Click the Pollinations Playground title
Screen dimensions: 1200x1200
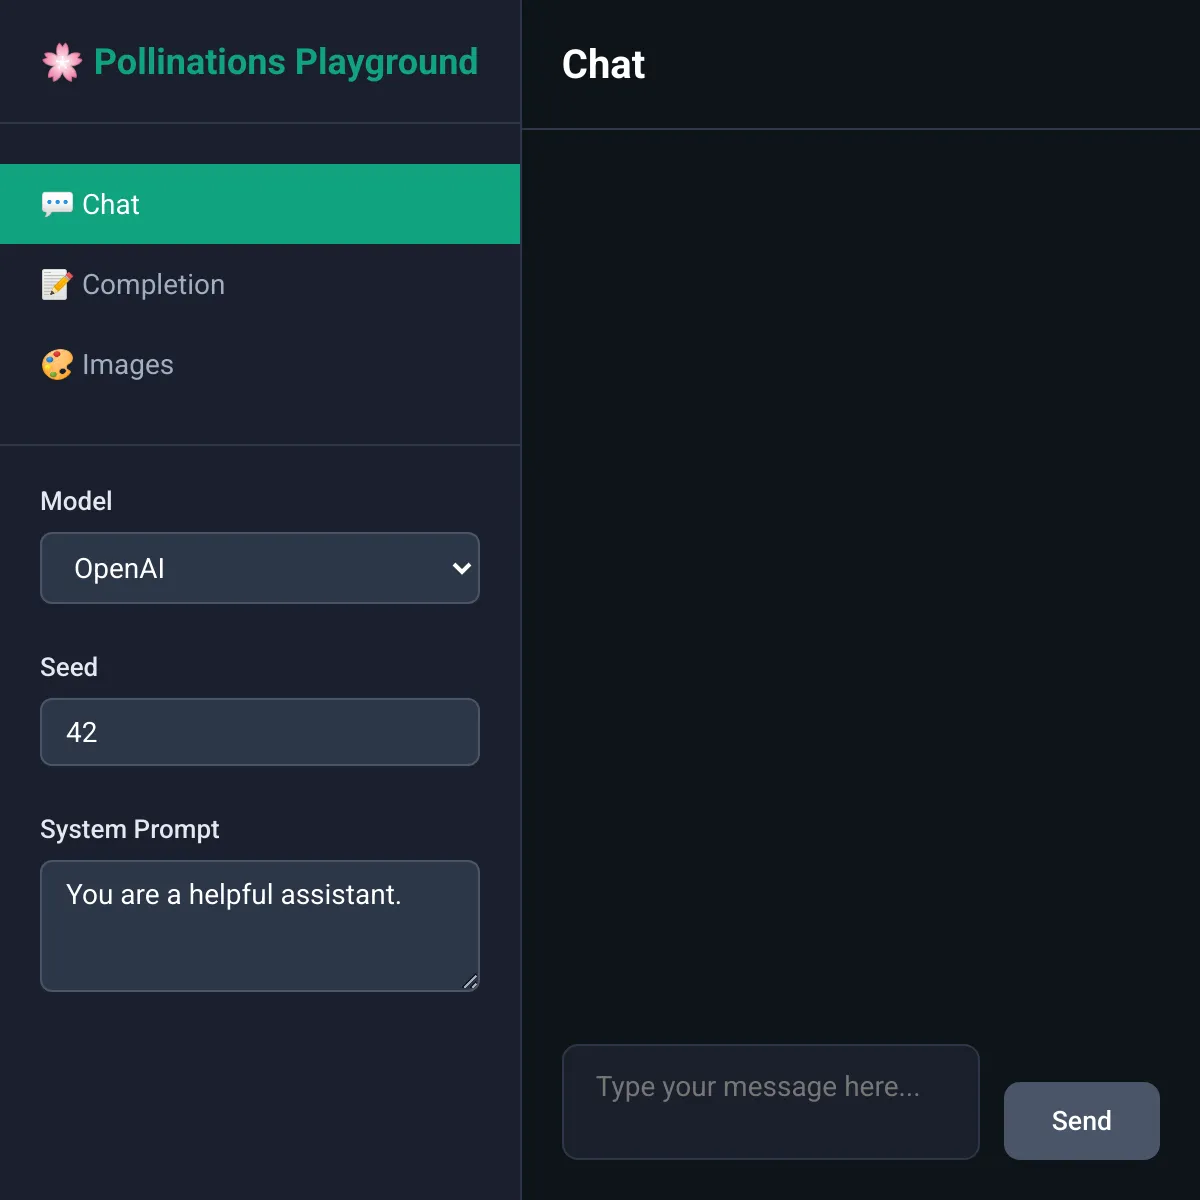[286, 62]
